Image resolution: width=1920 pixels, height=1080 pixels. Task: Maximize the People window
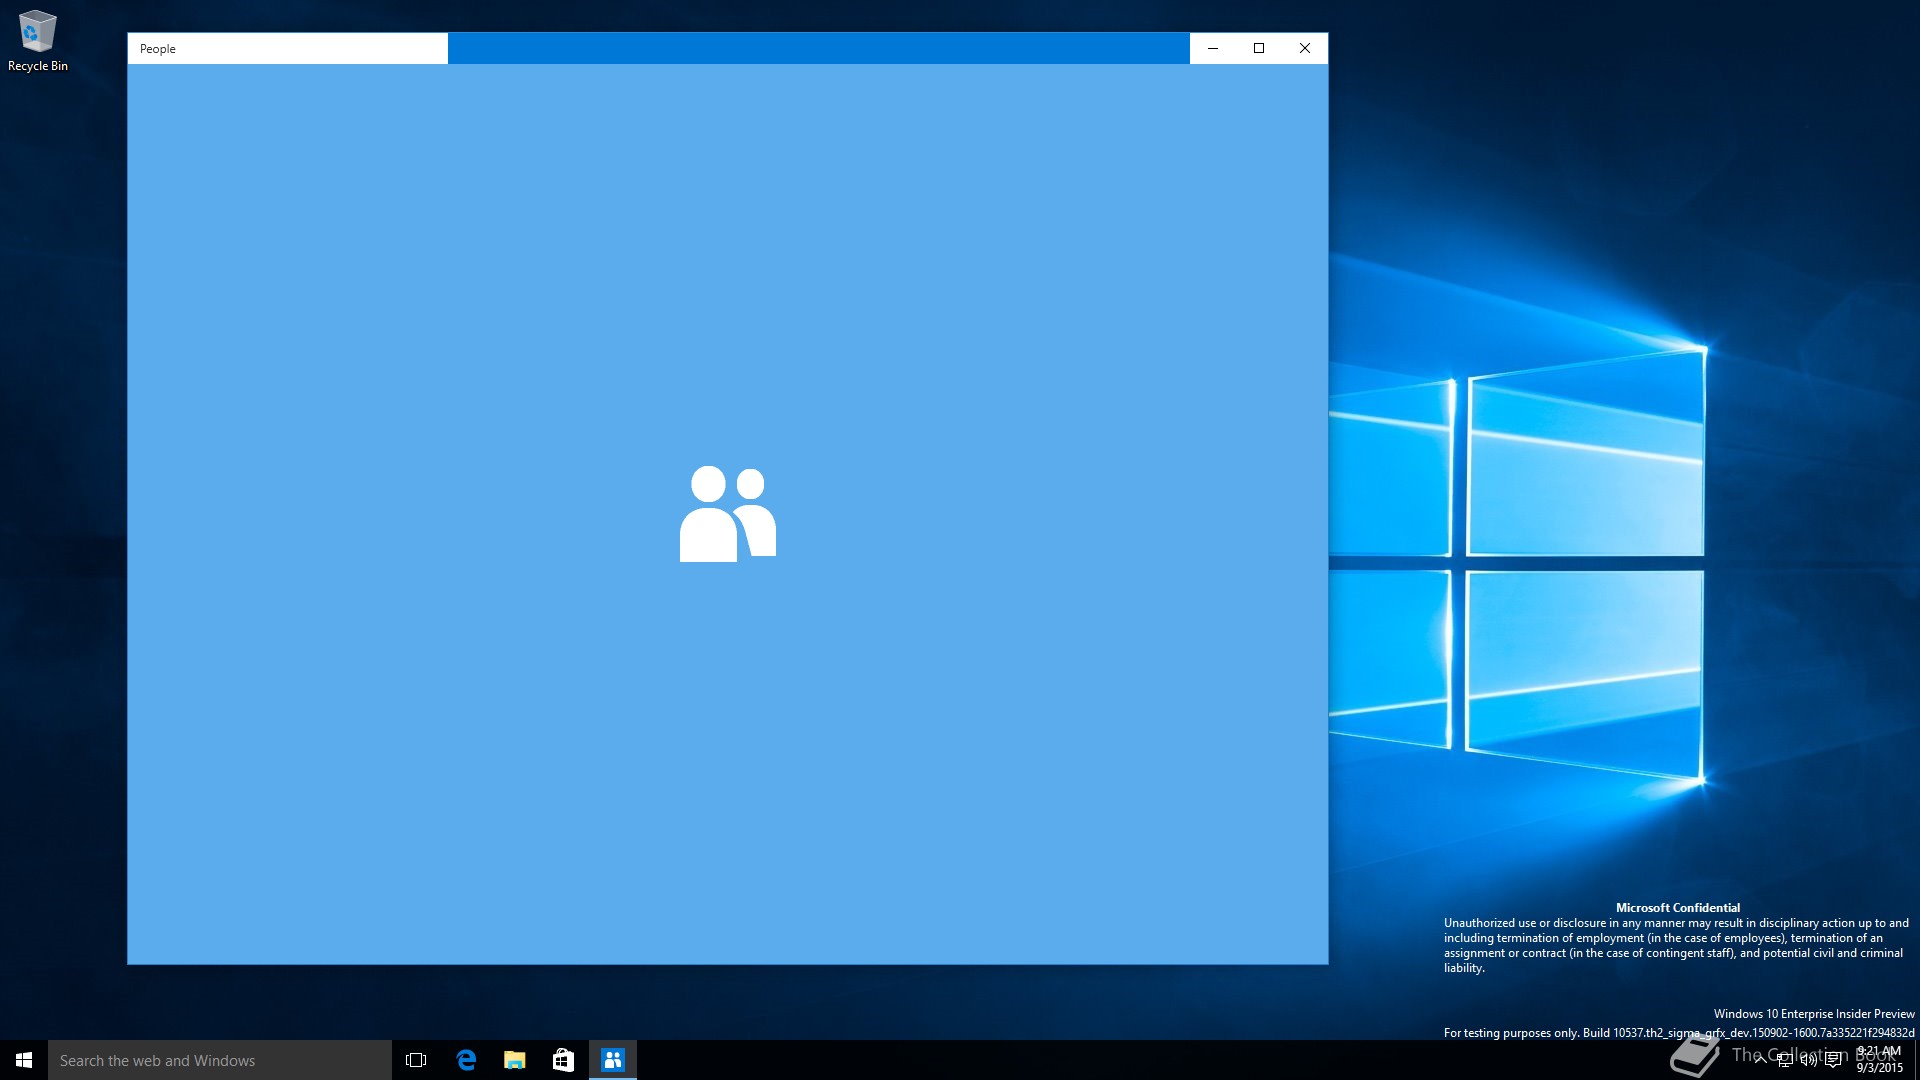click(x=1259, y=48)
